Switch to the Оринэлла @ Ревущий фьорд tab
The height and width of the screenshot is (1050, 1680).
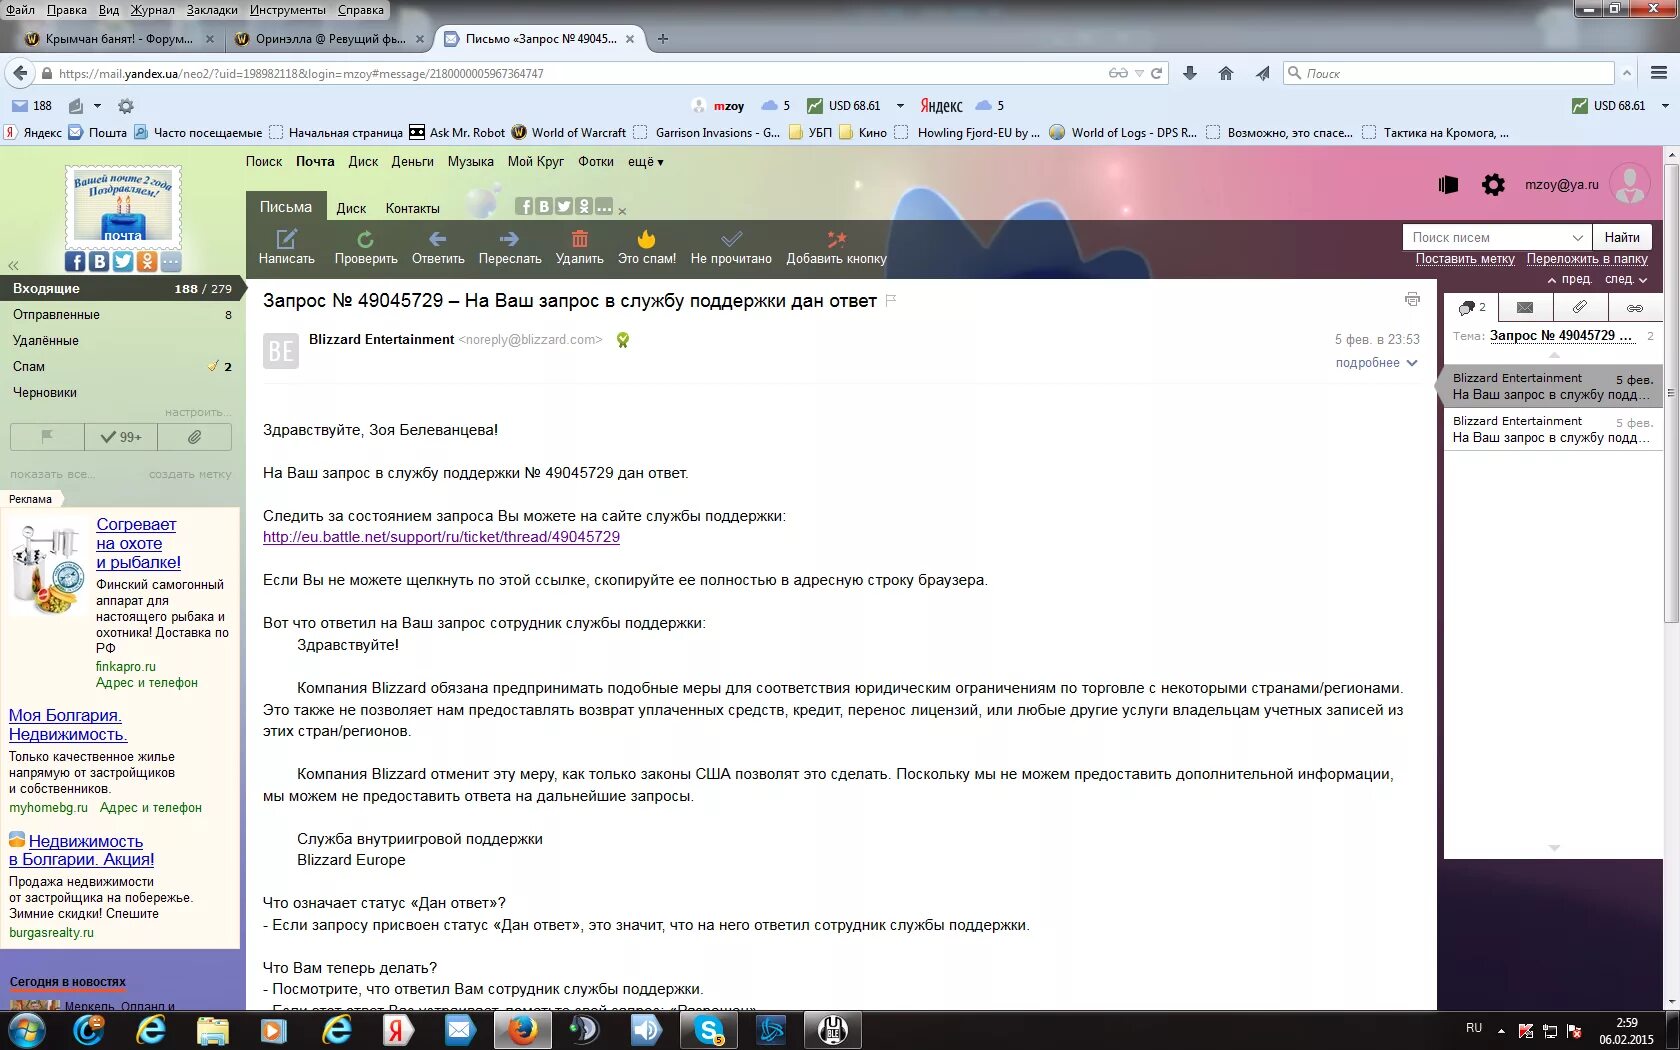coord(330,39)
